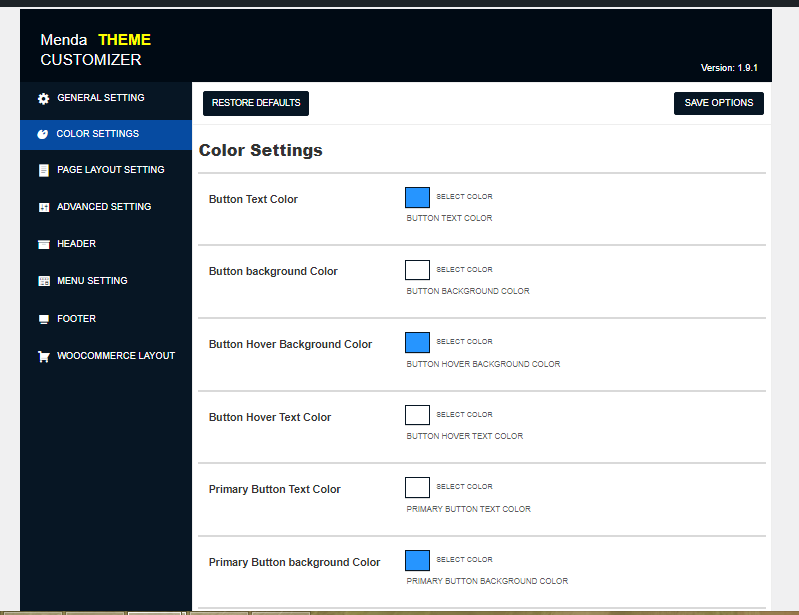Save changes with Save Options button
The image size is (799, 615).
(718, 103)
